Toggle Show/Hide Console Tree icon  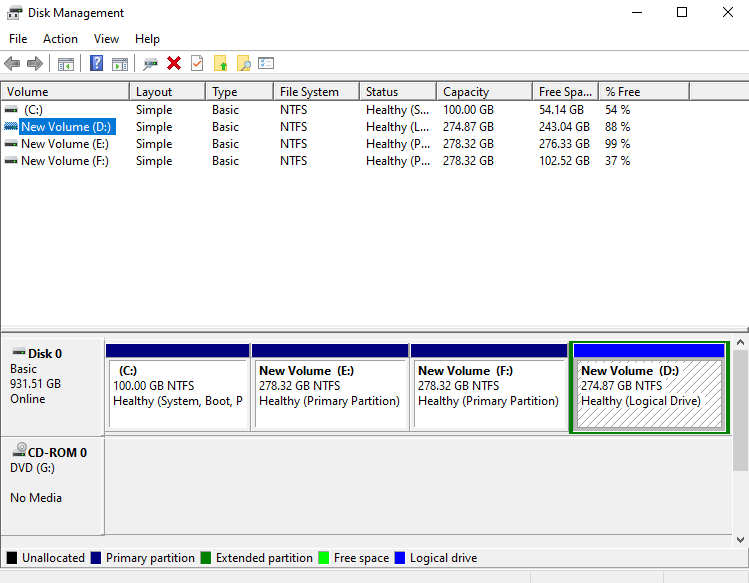point(66,64)
